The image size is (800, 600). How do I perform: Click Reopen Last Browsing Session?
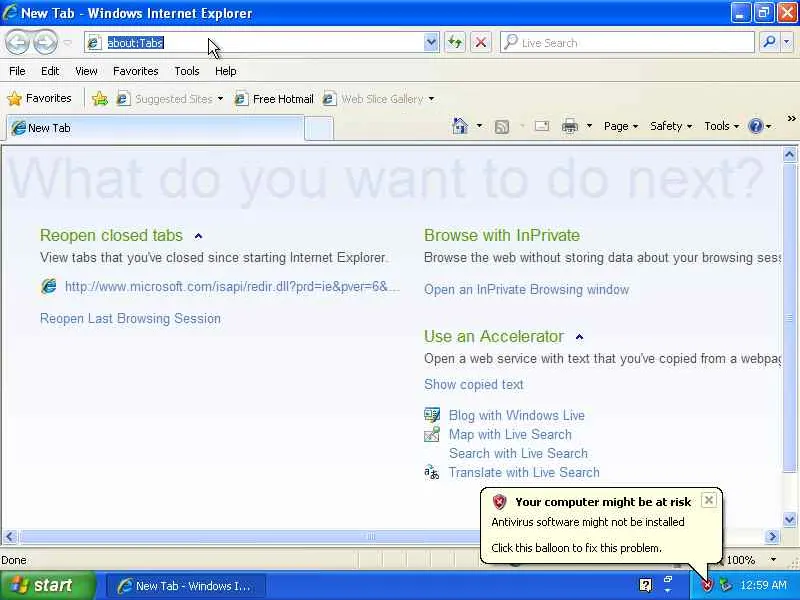tap(130, 318)
